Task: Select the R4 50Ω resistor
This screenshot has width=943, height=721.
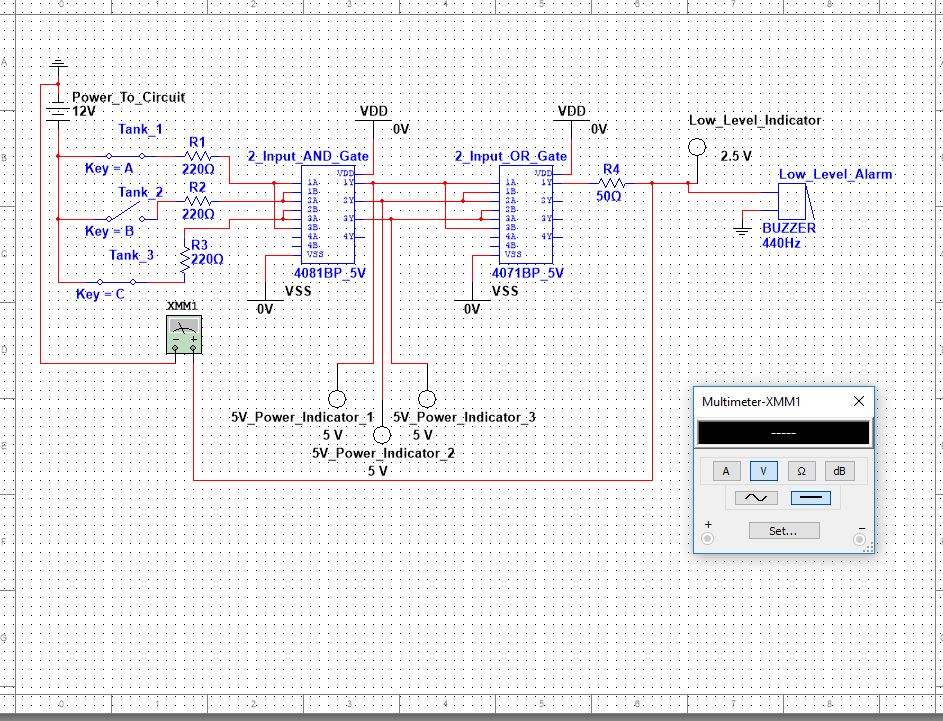Action: pos(611,183)
